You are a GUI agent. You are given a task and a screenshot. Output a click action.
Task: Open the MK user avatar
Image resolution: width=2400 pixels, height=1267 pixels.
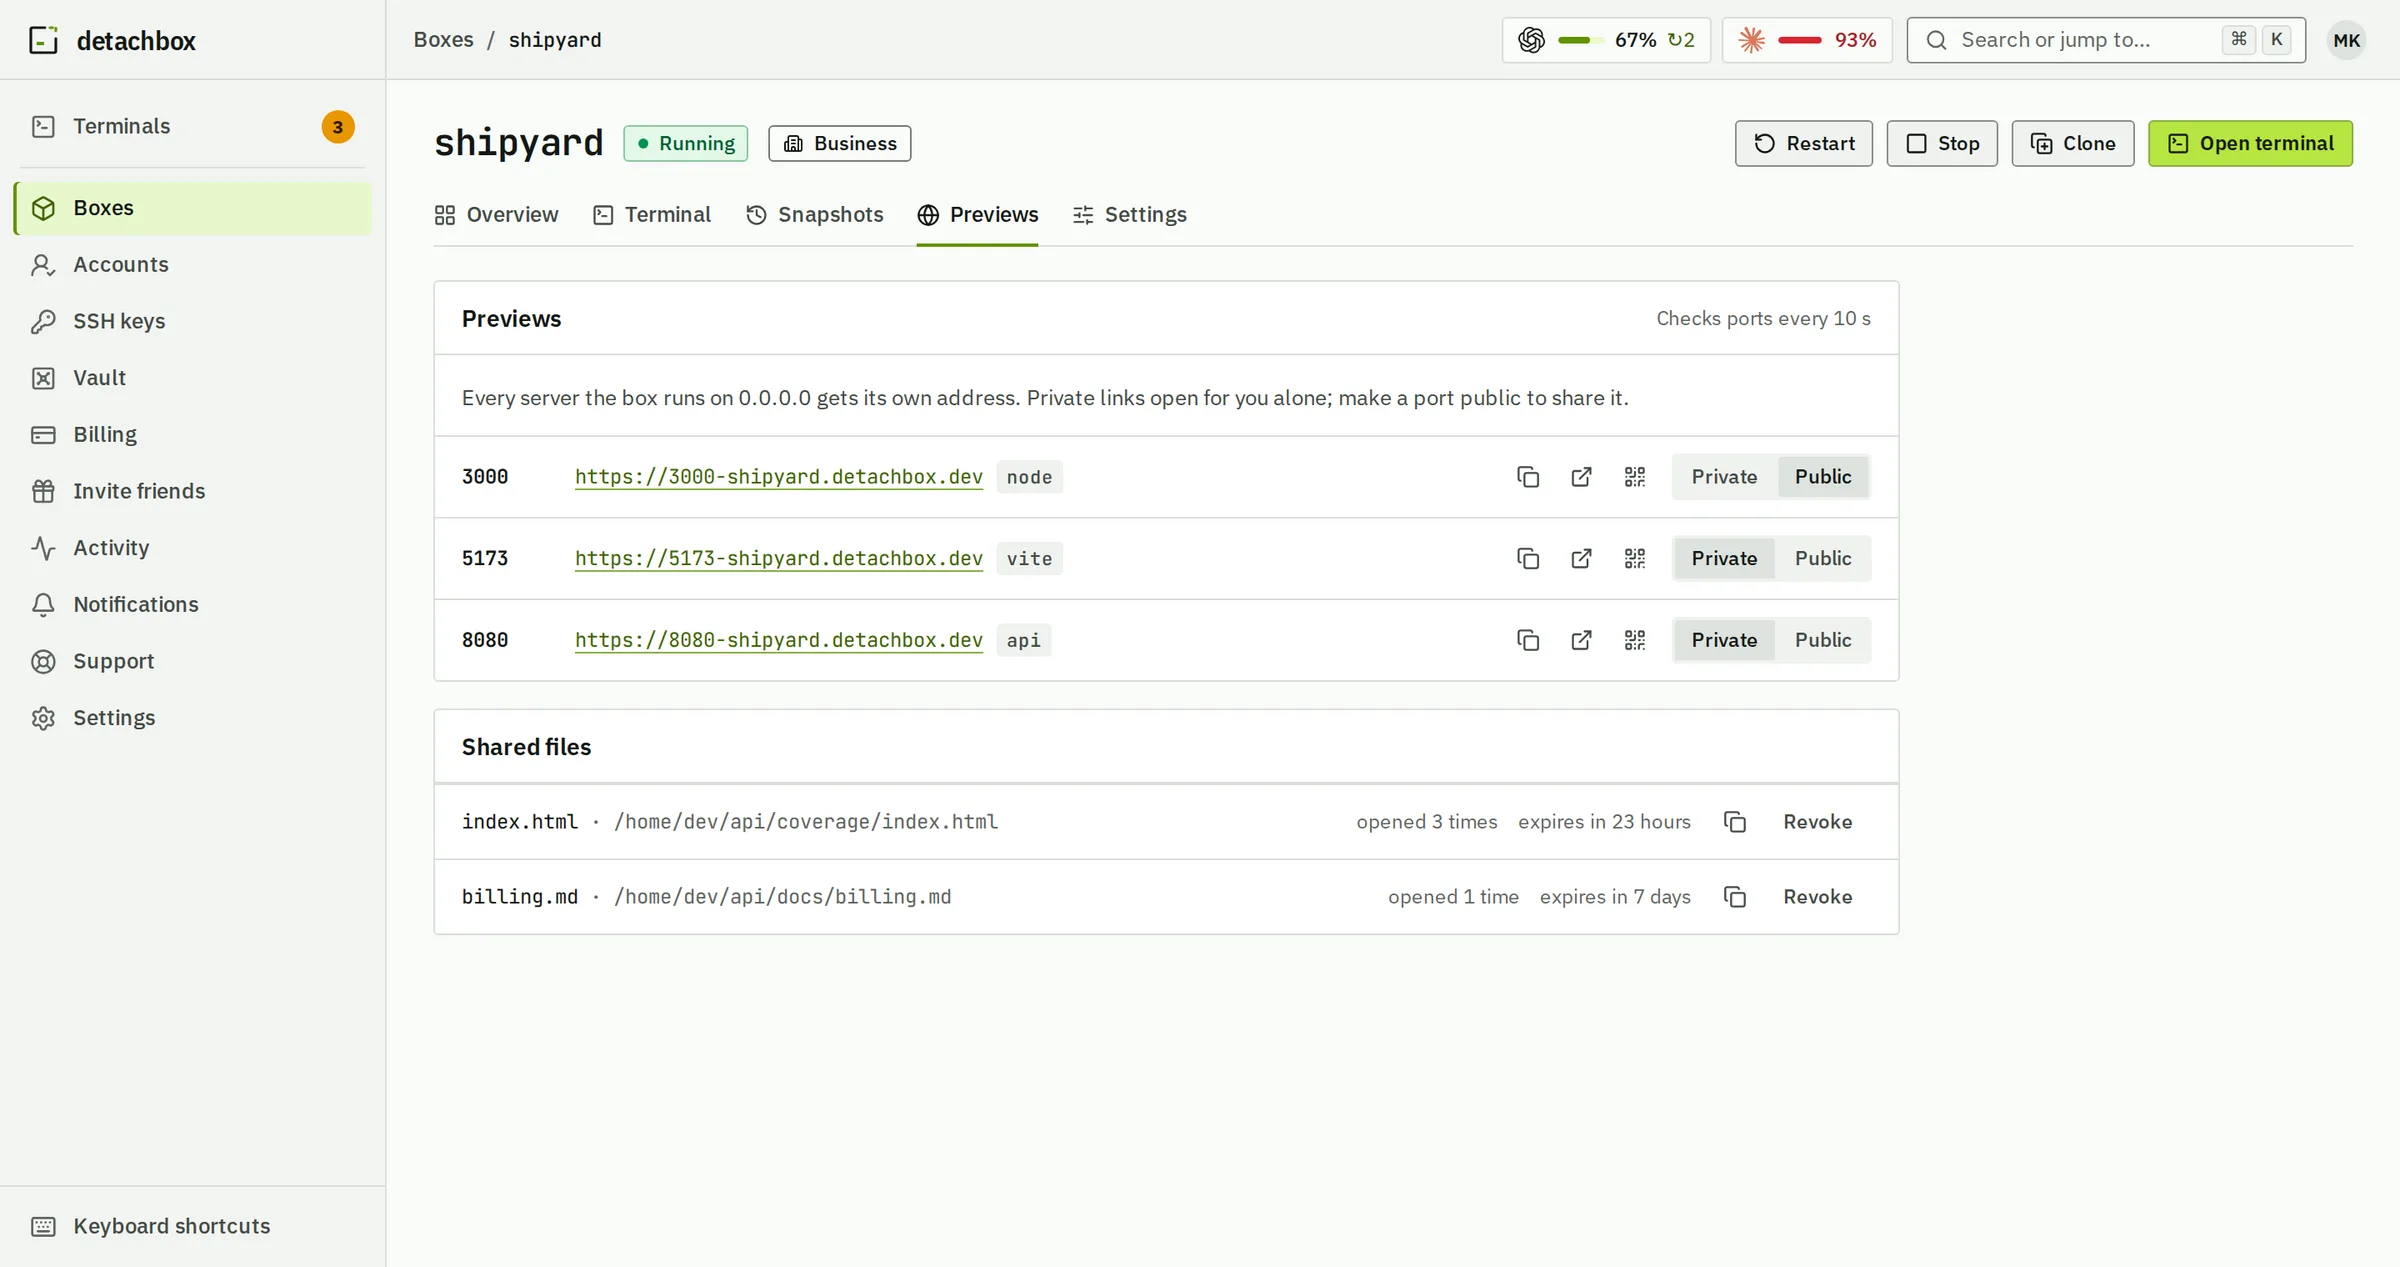(x=2346, y=40)
